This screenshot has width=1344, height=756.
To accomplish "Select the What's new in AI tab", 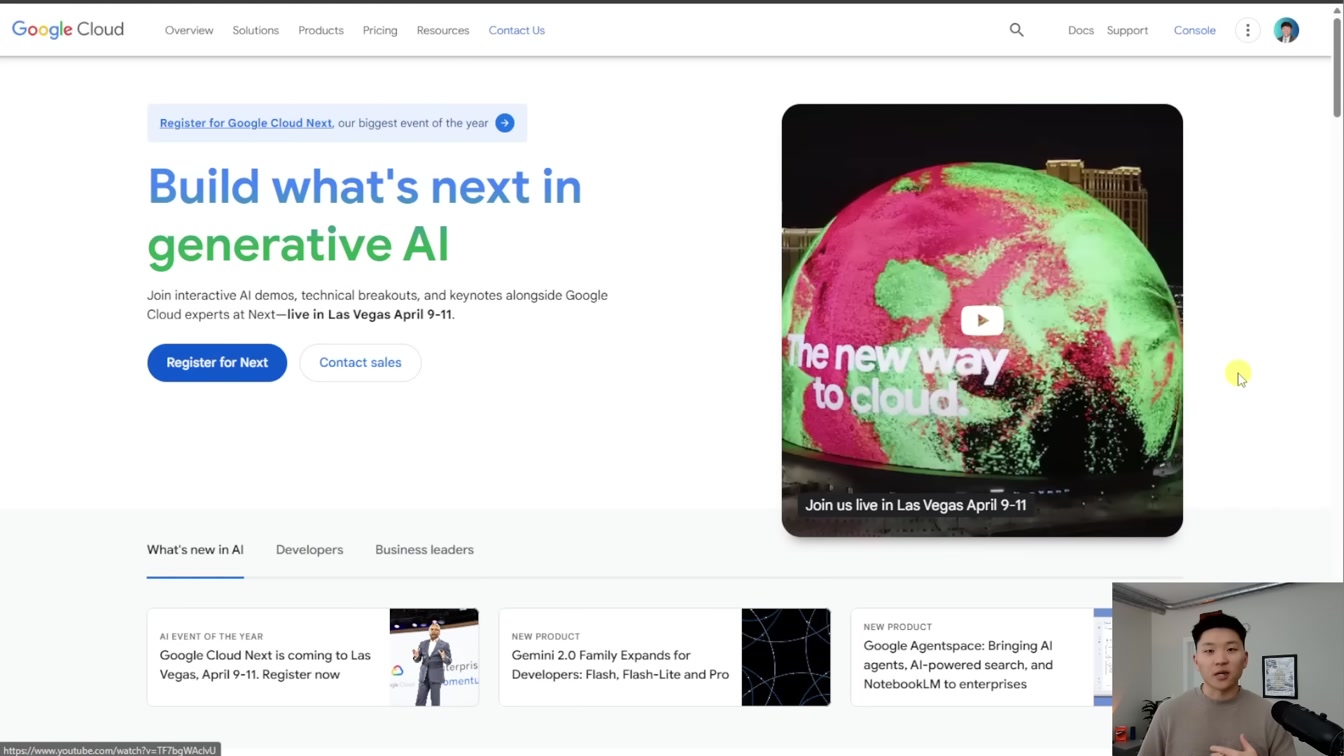I will click(195, 550).
